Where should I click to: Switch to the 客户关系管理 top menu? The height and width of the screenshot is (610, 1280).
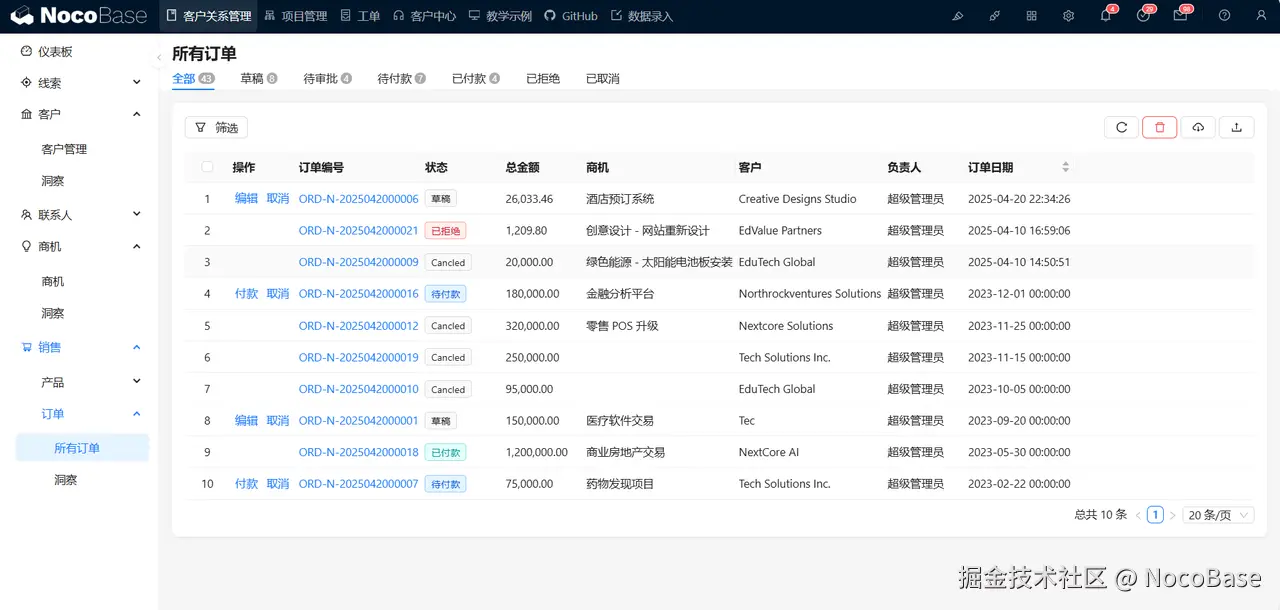(208, 16)
